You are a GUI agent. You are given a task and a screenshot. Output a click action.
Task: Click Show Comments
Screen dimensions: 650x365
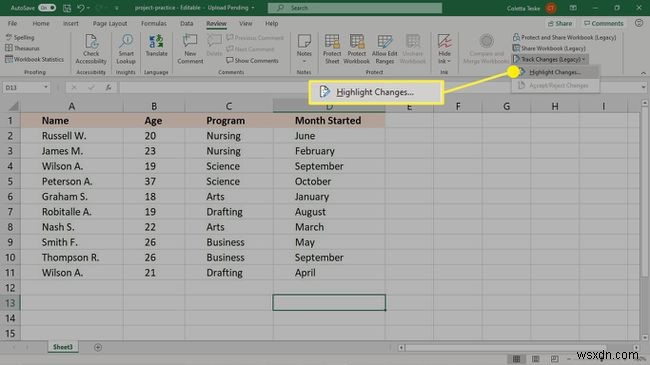coord(252,61)
